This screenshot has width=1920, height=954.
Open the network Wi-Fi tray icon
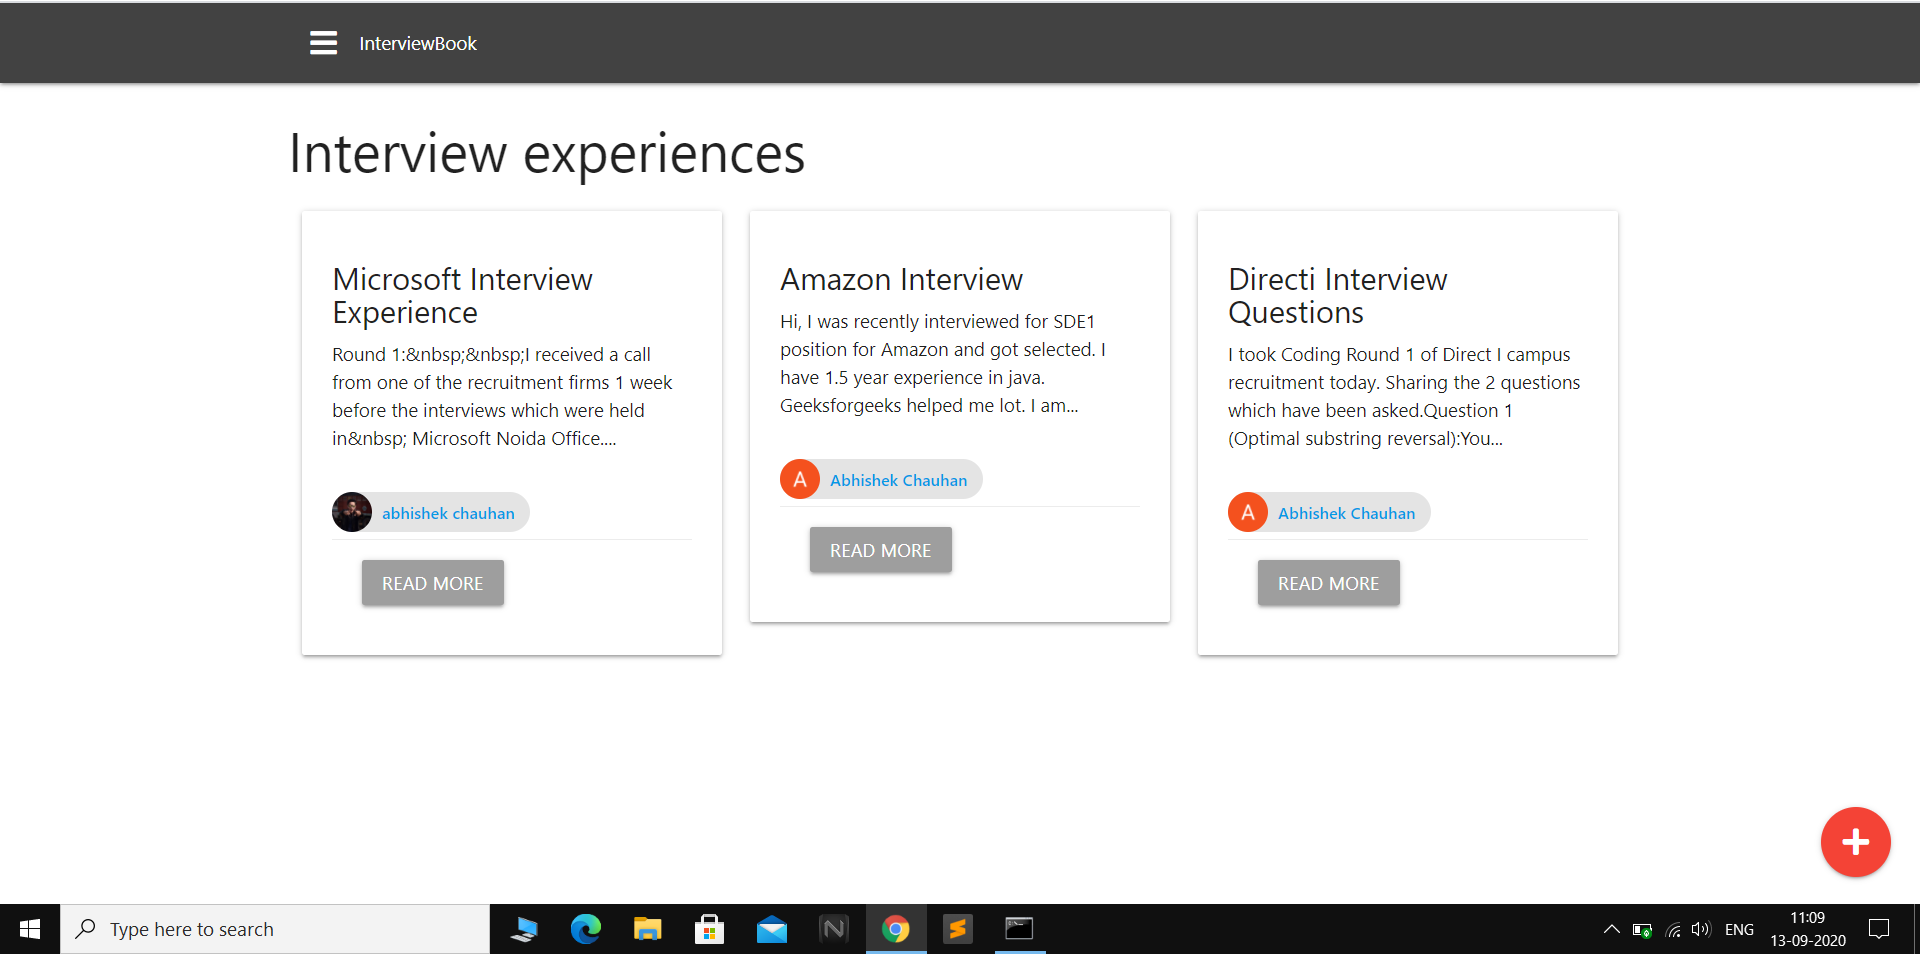pos(1672,930)
